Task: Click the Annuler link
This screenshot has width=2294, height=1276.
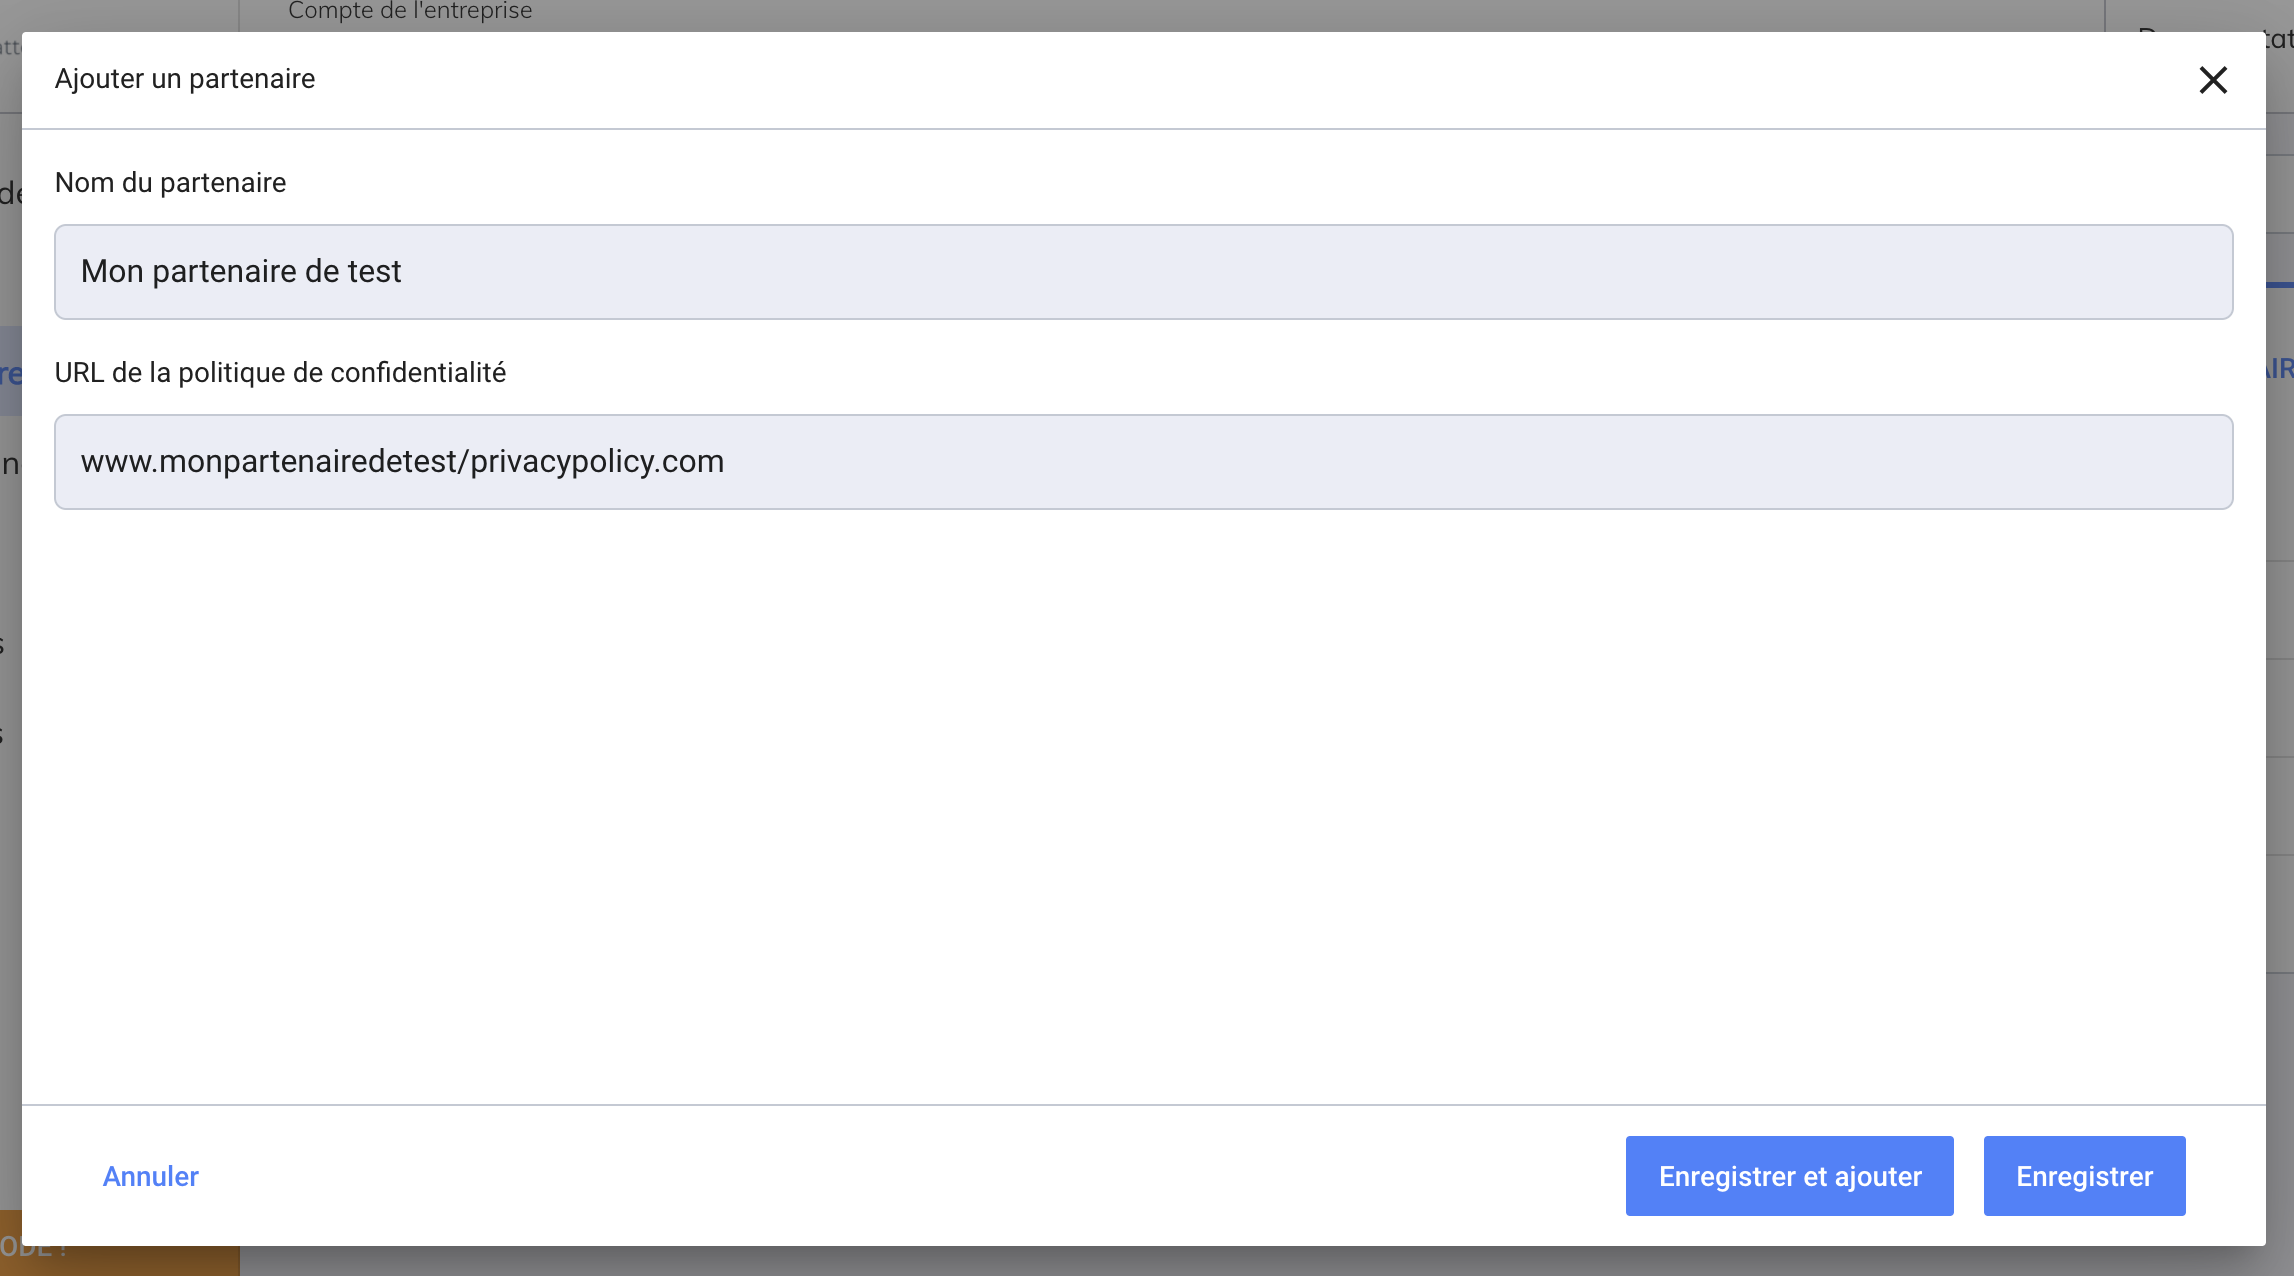Action: [x=151, y=1176]
